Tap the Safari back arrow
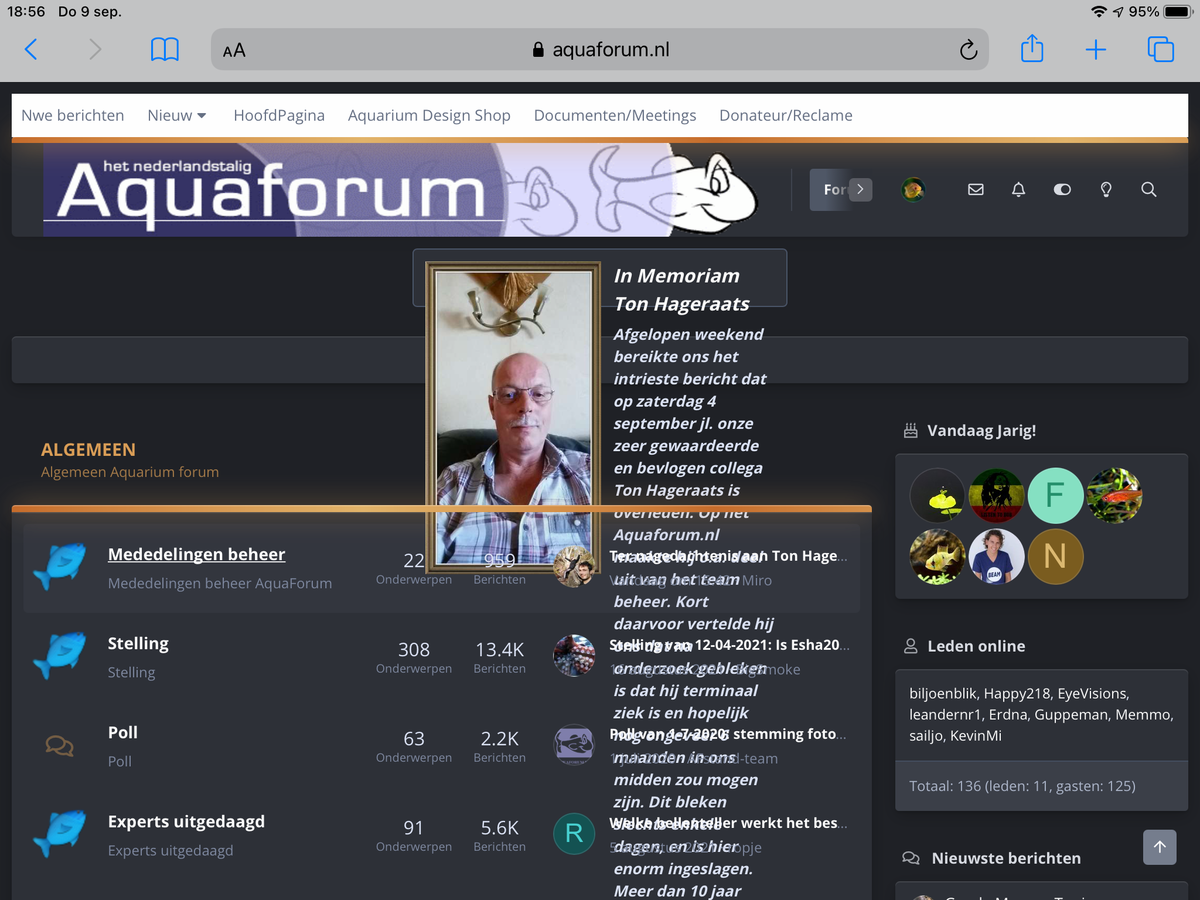 click(31, 49)
